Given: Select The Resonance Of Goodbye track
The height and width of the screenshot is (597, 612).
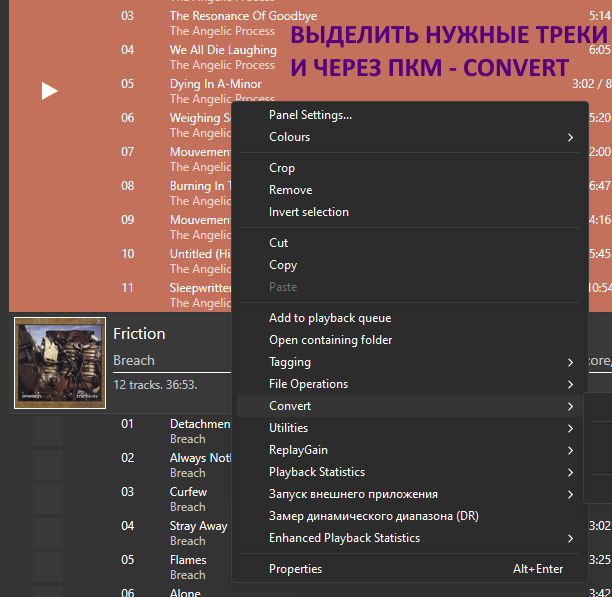Looking at the screenshot, I should 243,16.
